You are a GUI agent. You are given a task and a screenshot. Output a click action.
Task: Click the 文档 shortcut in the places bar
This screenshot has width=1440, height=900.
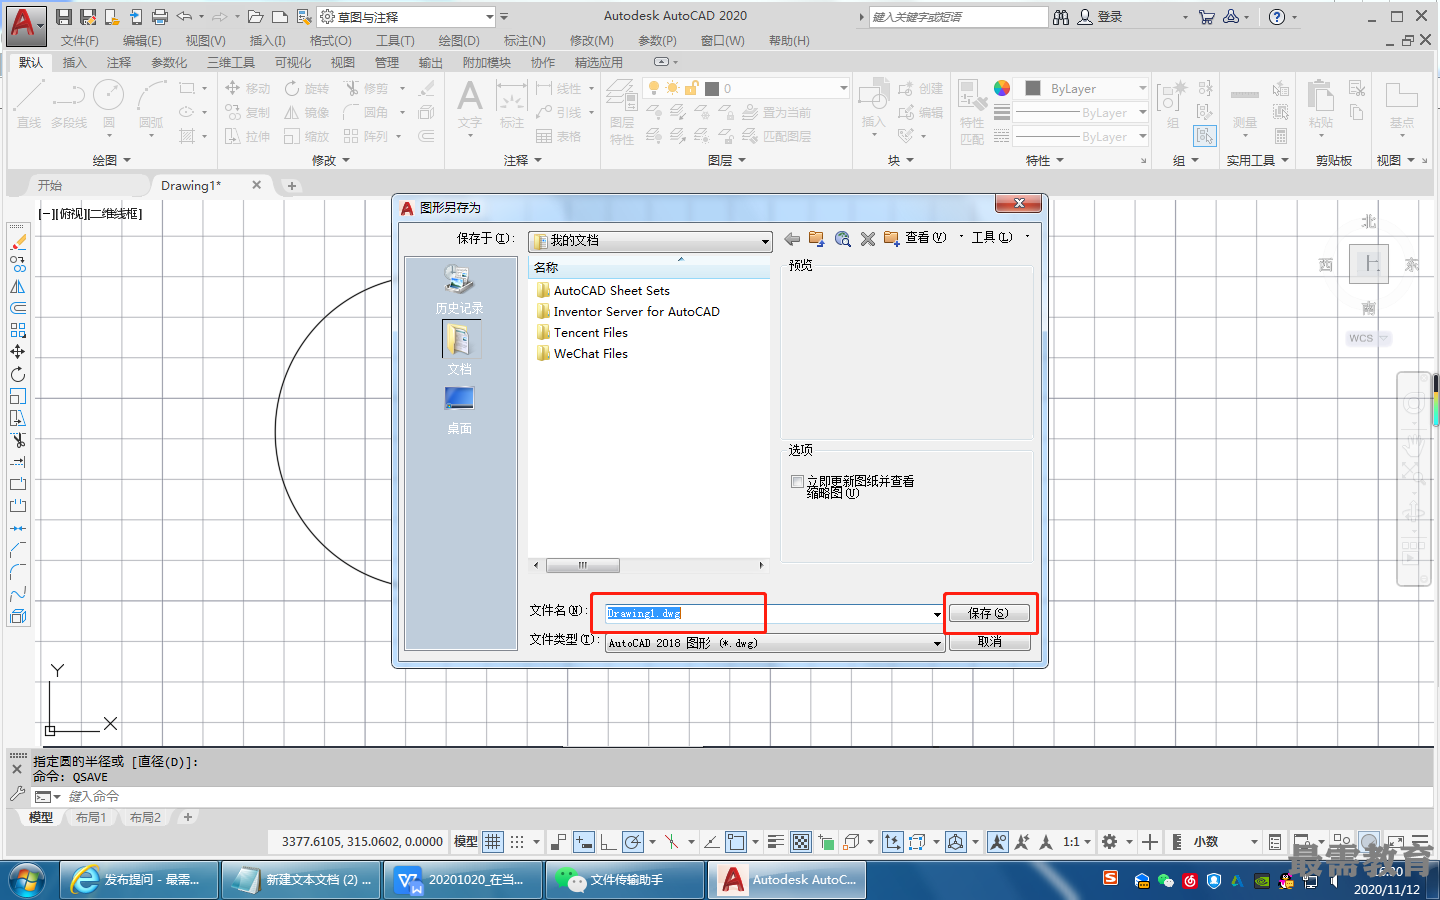(459, 348)
